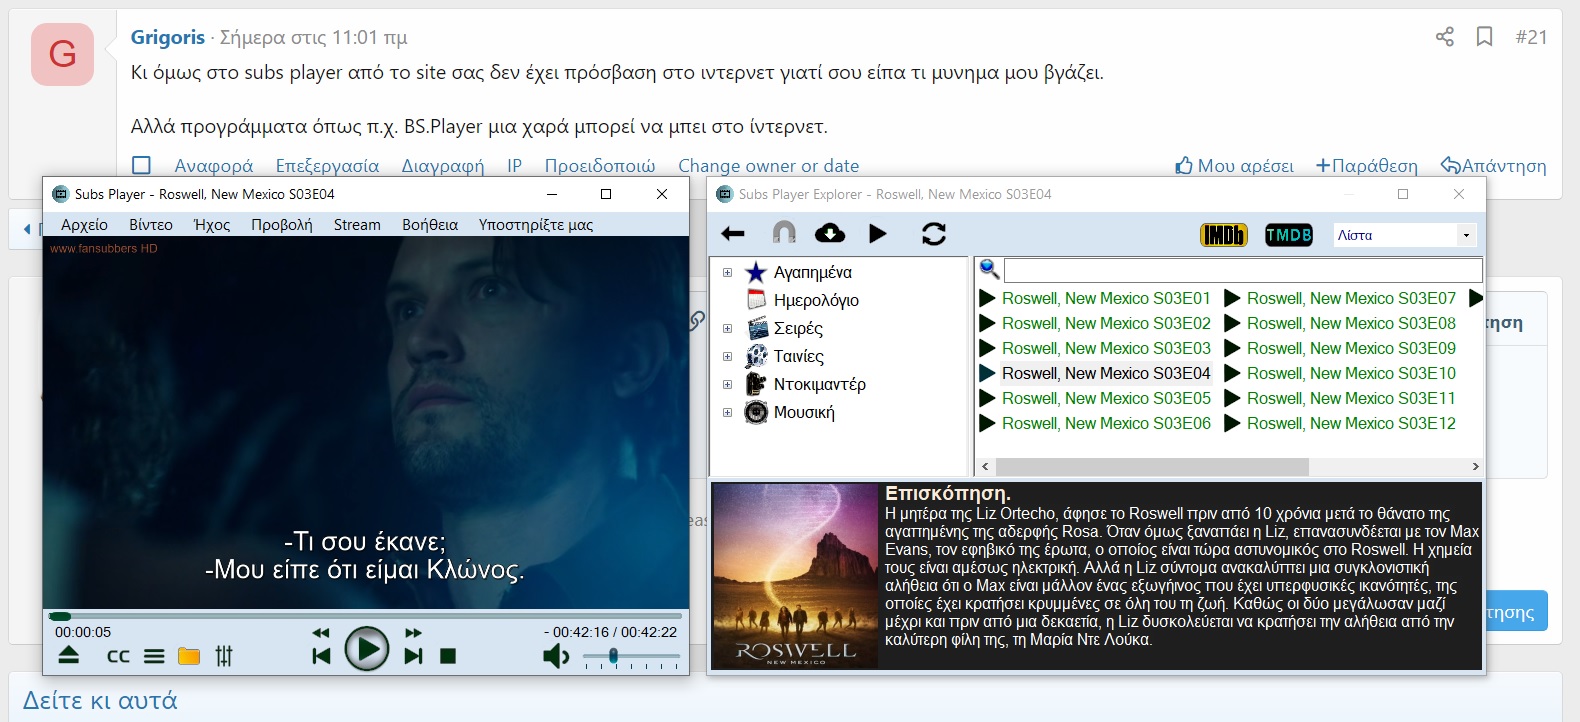Click the eject icon in Subs Player
This screenshot has height=722, width=1580.
click(x=68, y=655)
